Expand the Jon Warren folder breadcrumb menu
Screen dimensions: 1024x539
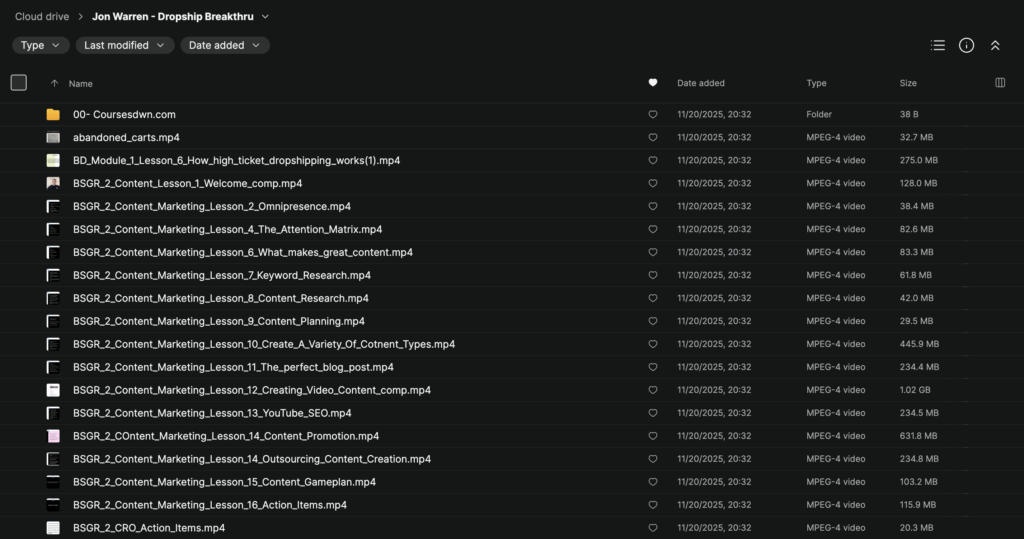click(264, 17)
